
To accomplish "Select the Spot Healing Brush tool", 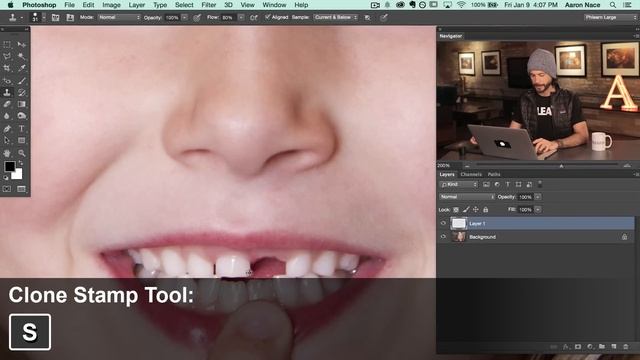I will [x=7, y=80].
